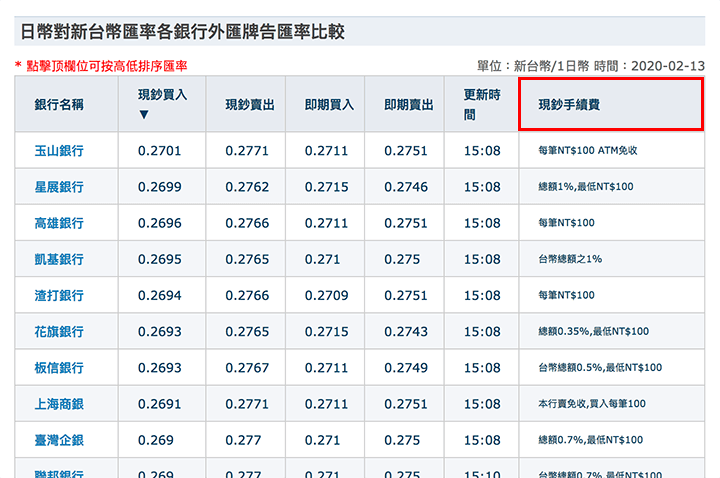Screen dimensions: 720x478
Task: Select 花旗銀行 spot sell rate 0.2743
Action: [x=406, y=332]
